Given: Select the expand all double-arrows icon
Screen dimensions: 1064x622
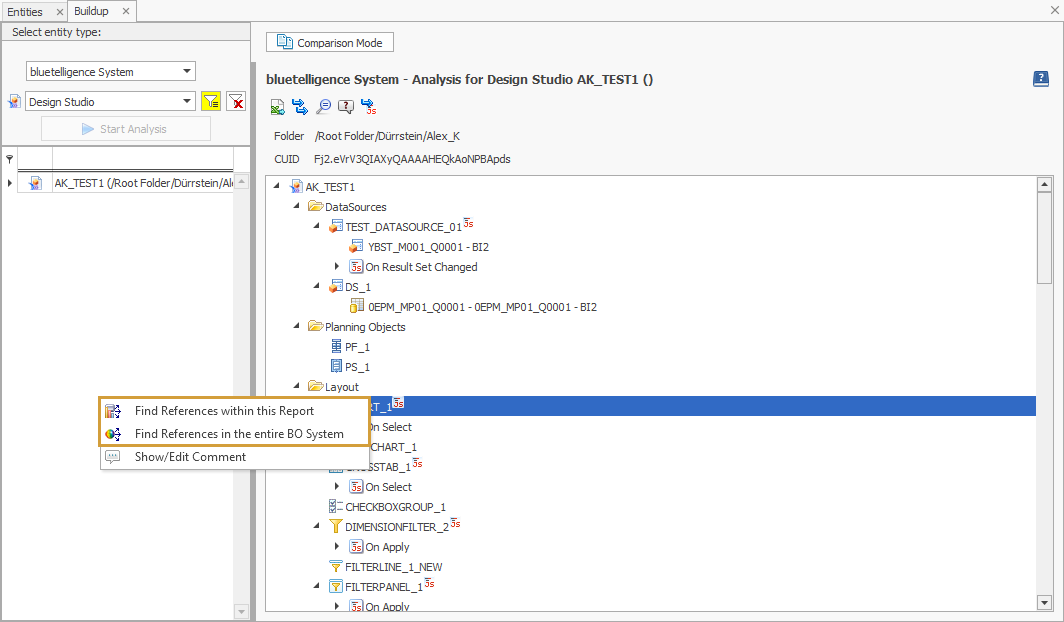Looking at the screenshot, I should coord(299,106).
